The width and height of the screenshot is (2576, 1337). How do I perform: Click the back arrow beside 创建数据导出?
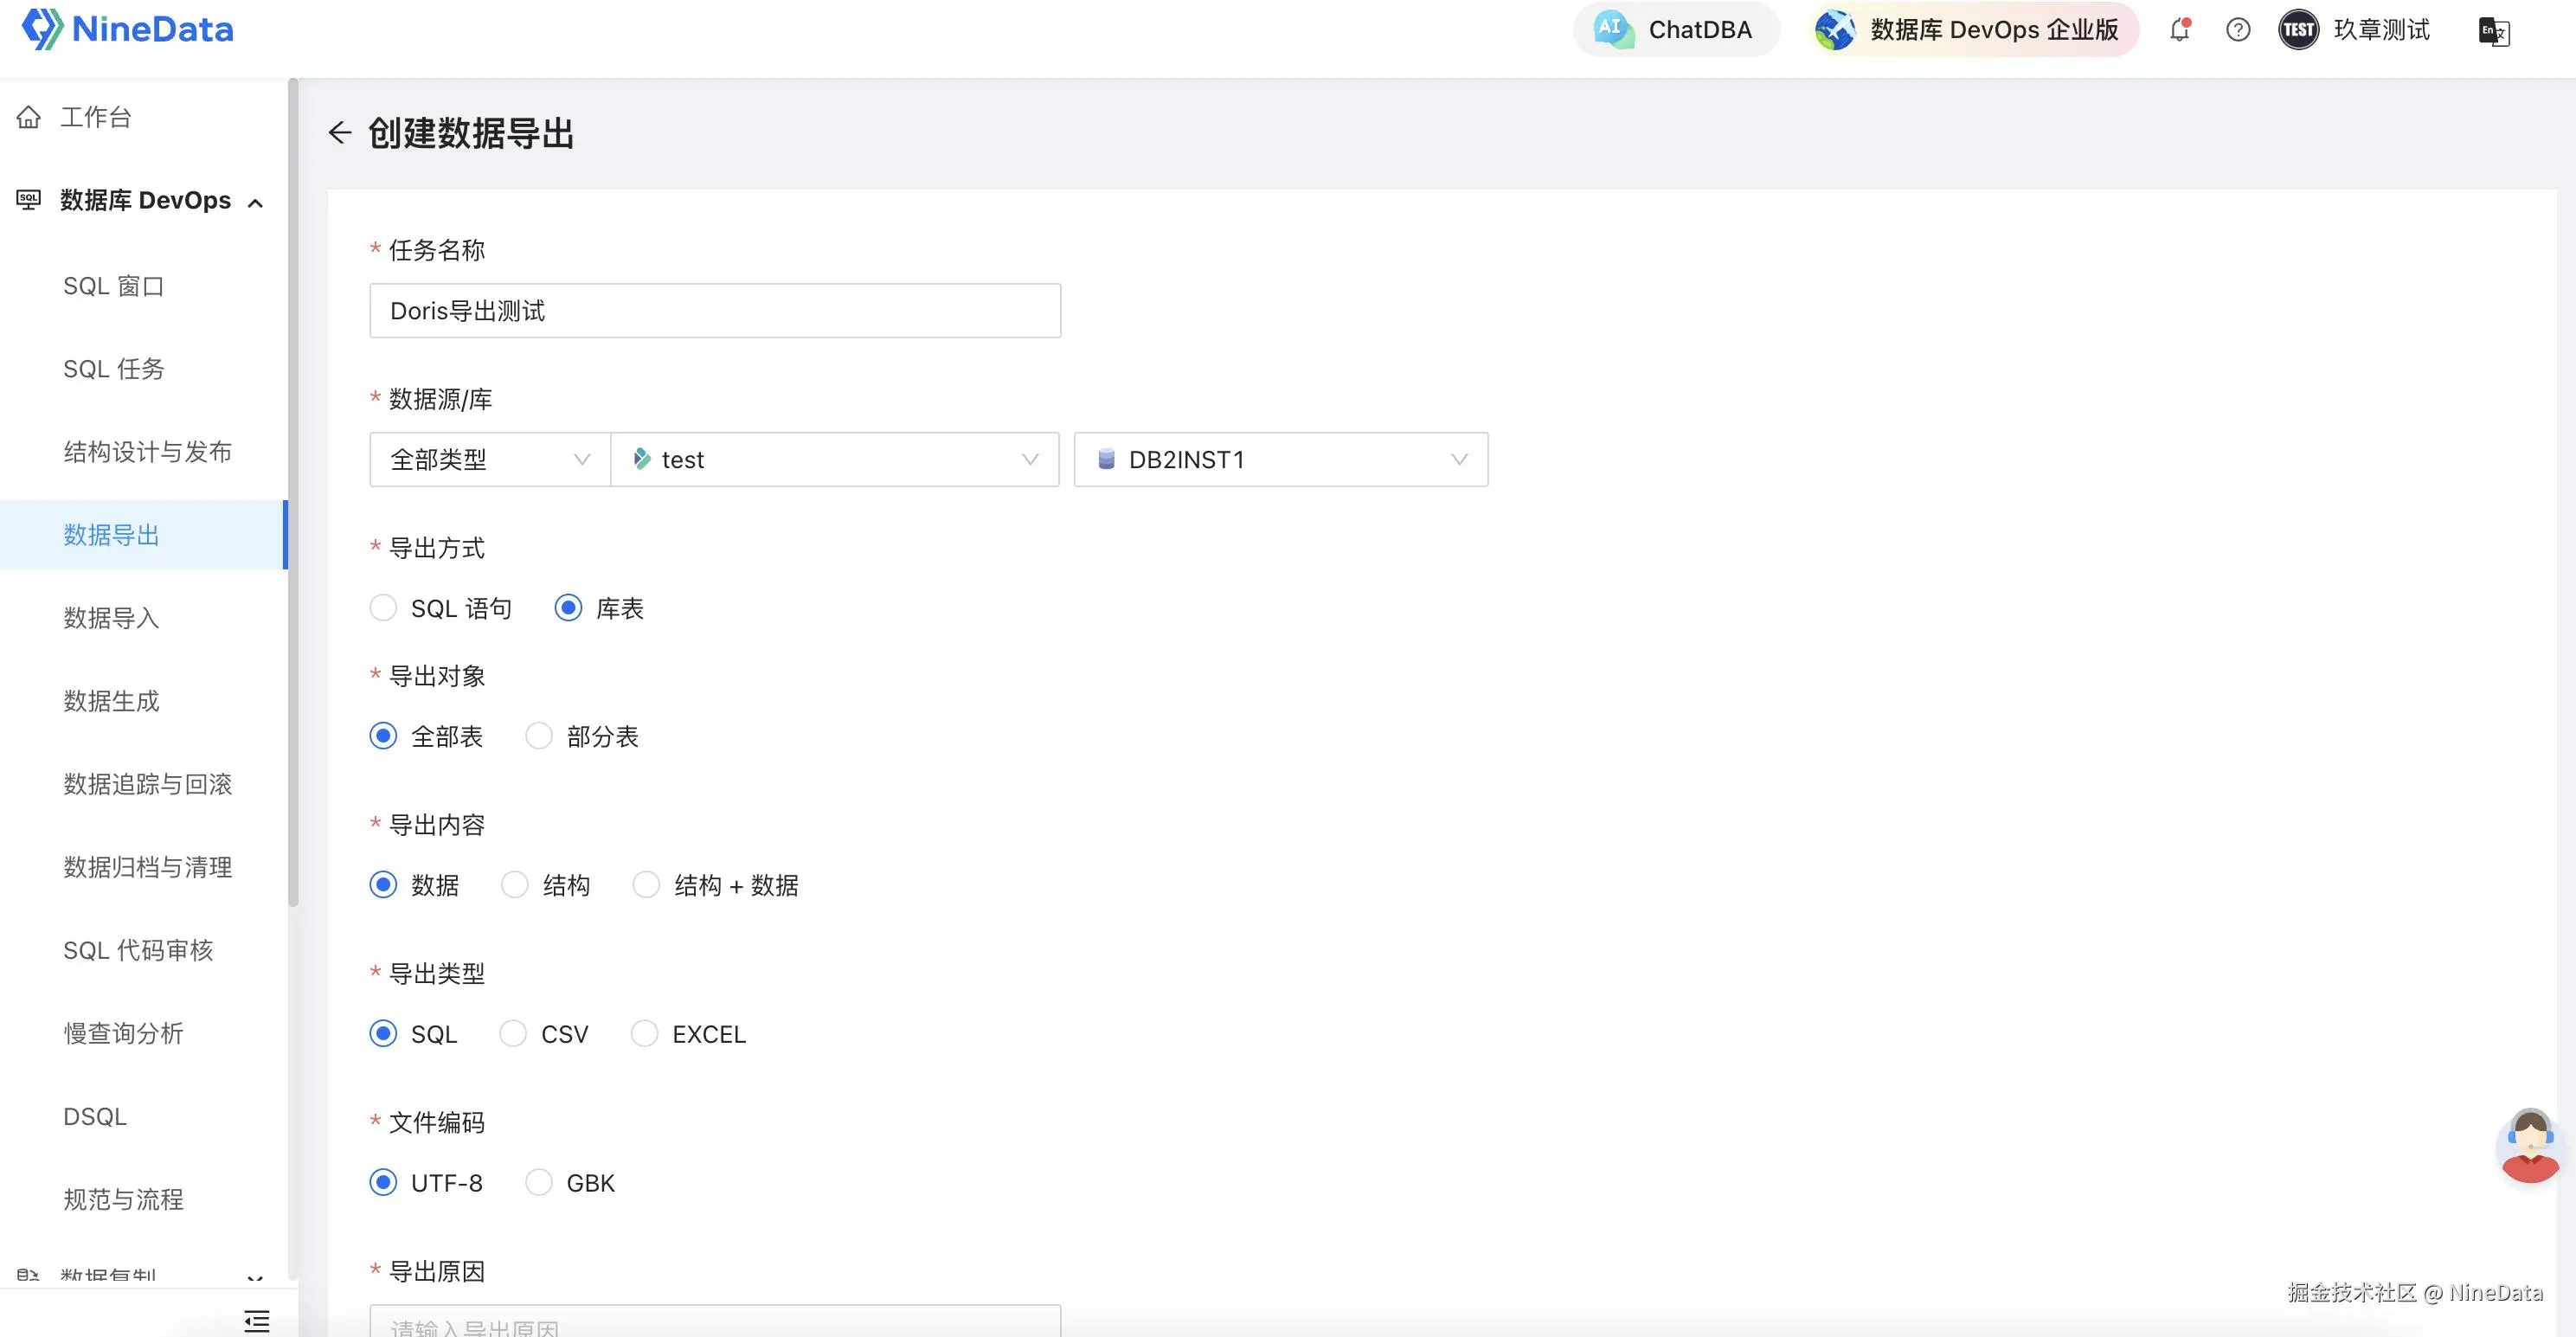coord(340,132)
